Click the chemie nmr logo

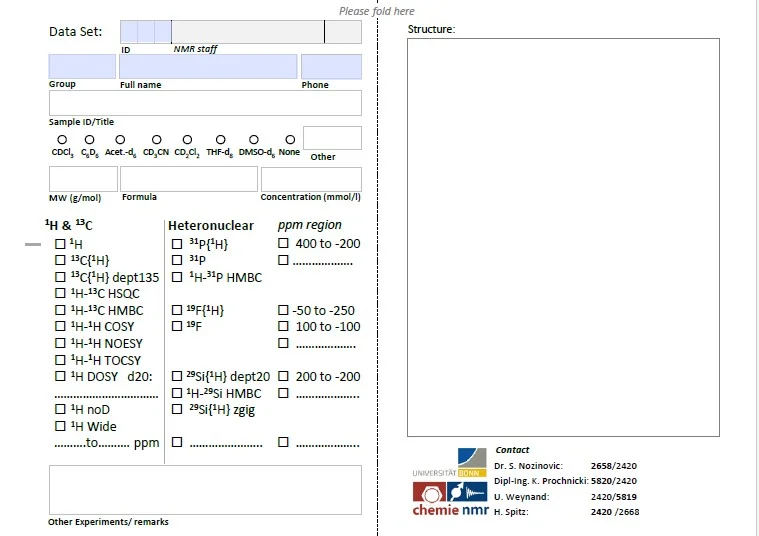(450, 499)
